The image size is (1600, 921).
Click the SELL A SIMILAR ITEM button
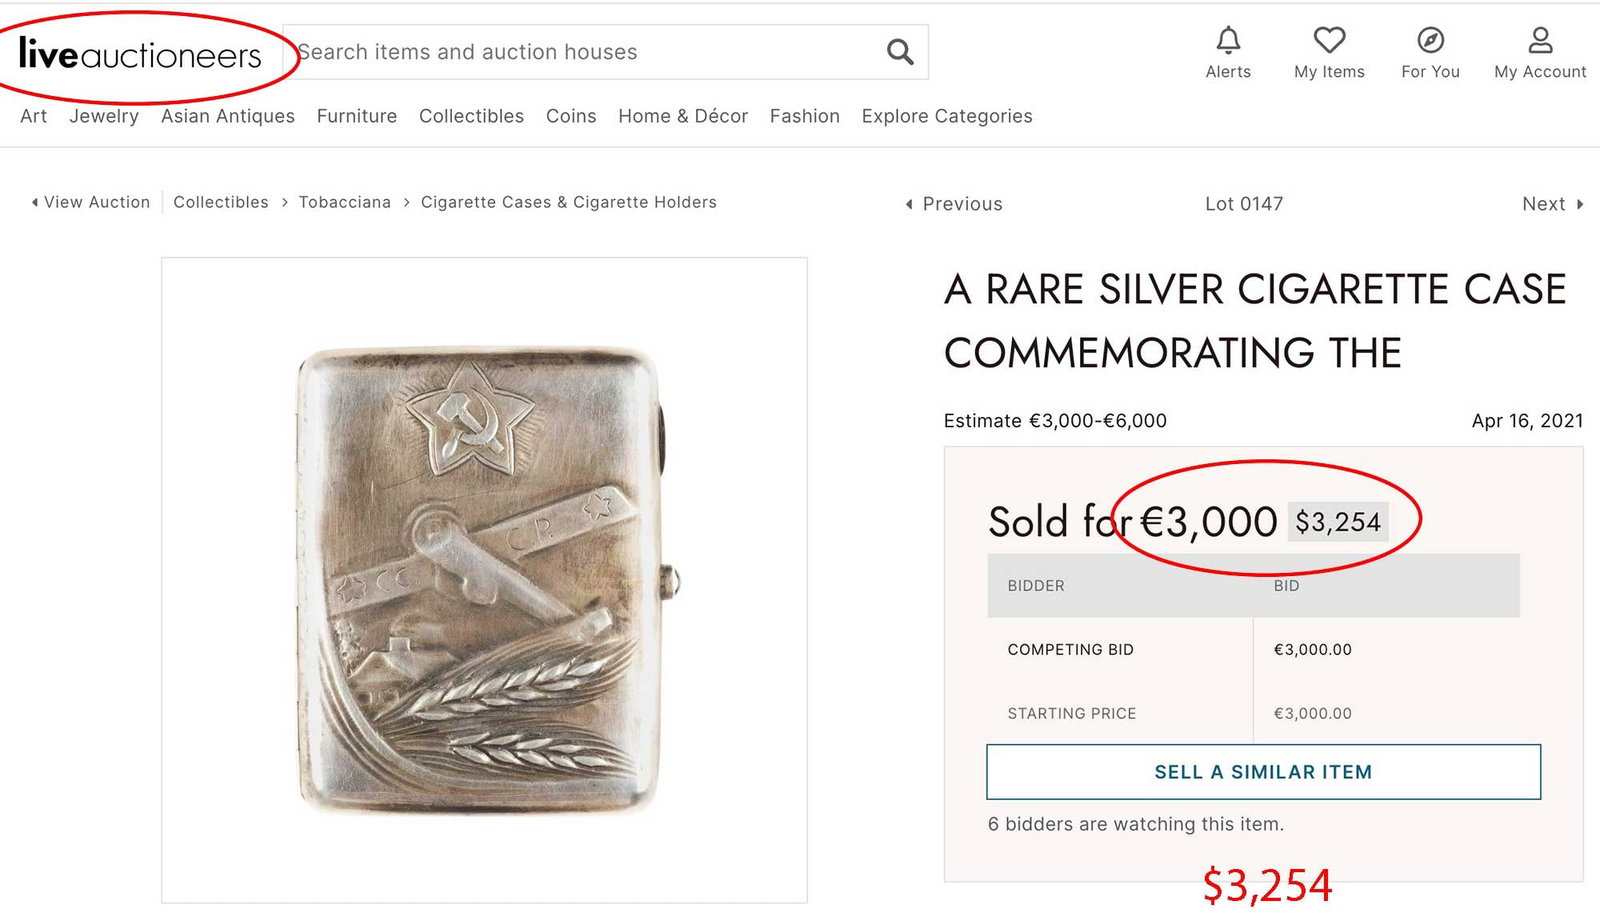tap(1262, 771)
